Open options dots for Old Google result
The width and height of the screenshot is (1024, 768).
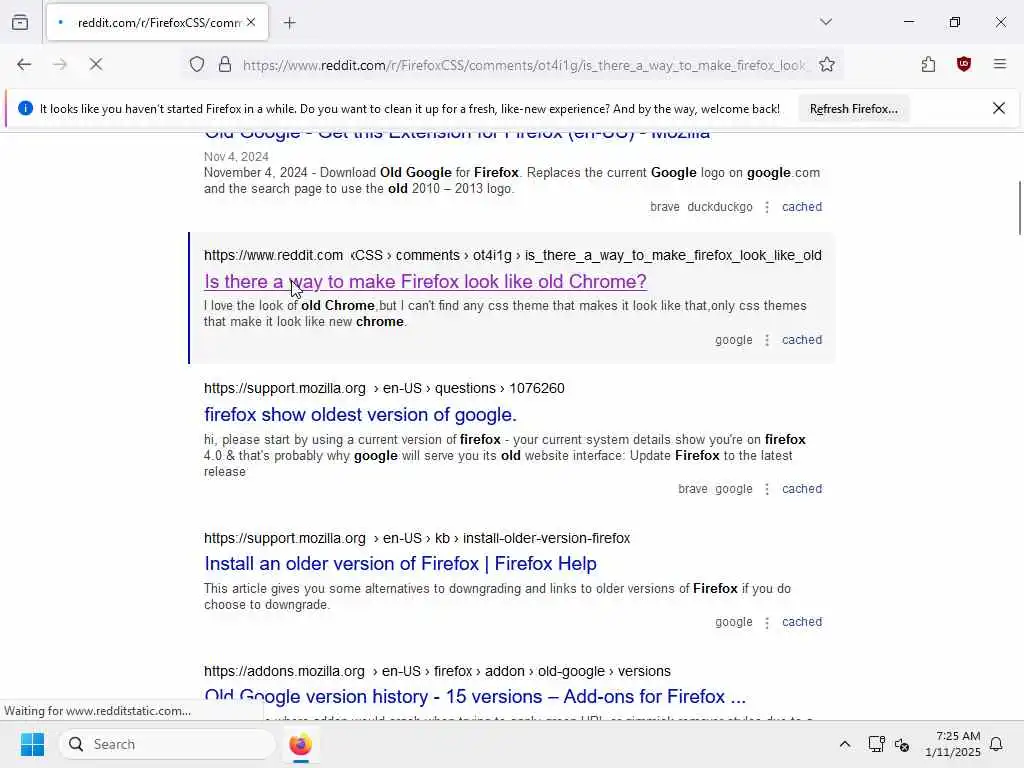767,207
